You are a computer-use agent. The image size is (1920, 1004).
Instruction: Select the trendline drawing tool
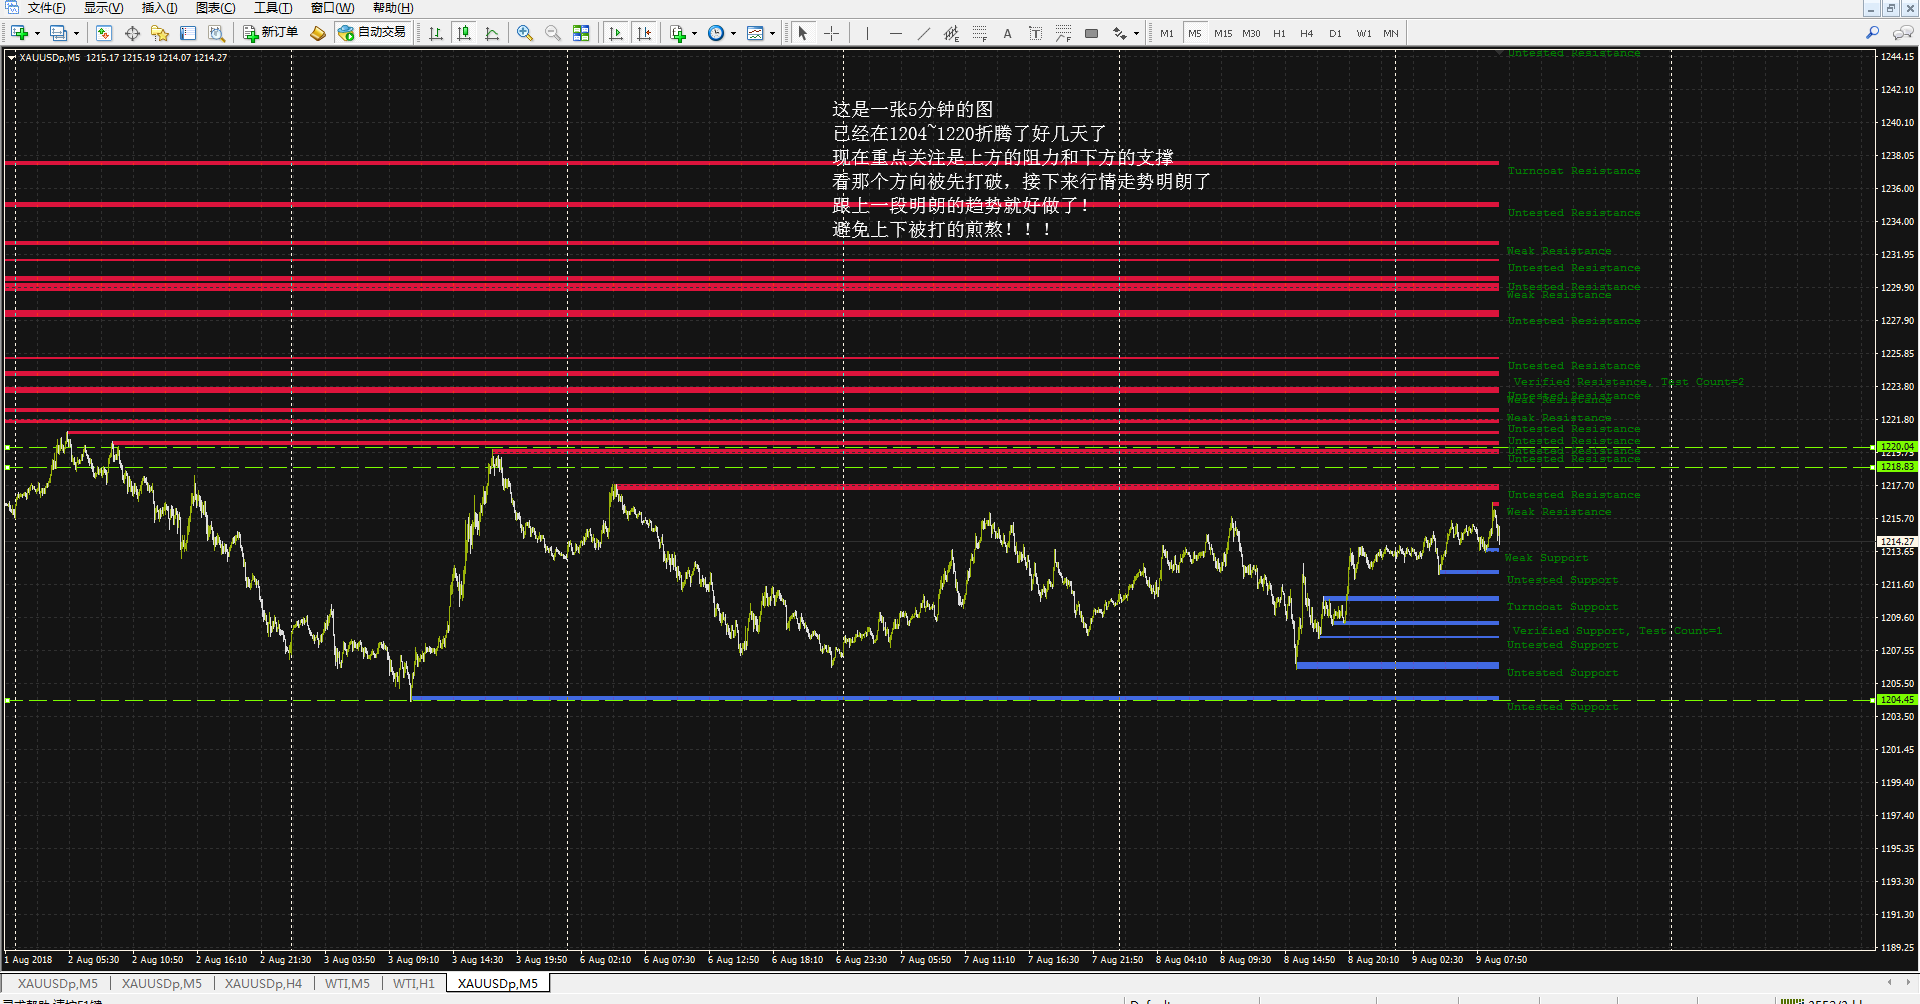[923, 33]
